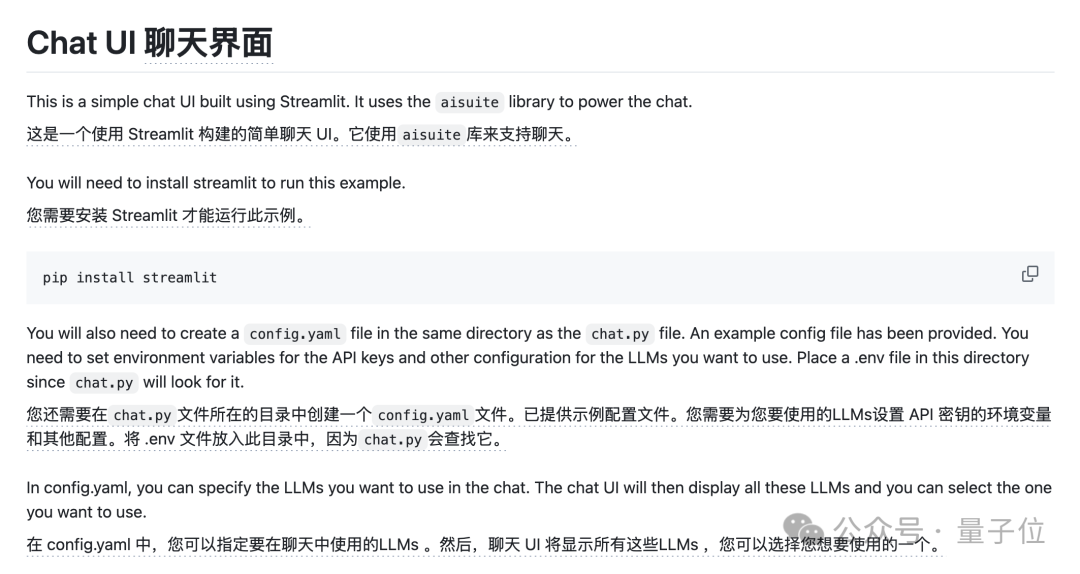The width and height of the screenshot is (1080, 574).
Task: Click 'chat.py' code tag before 'file. An example'
Action: [x=620, y=334]
